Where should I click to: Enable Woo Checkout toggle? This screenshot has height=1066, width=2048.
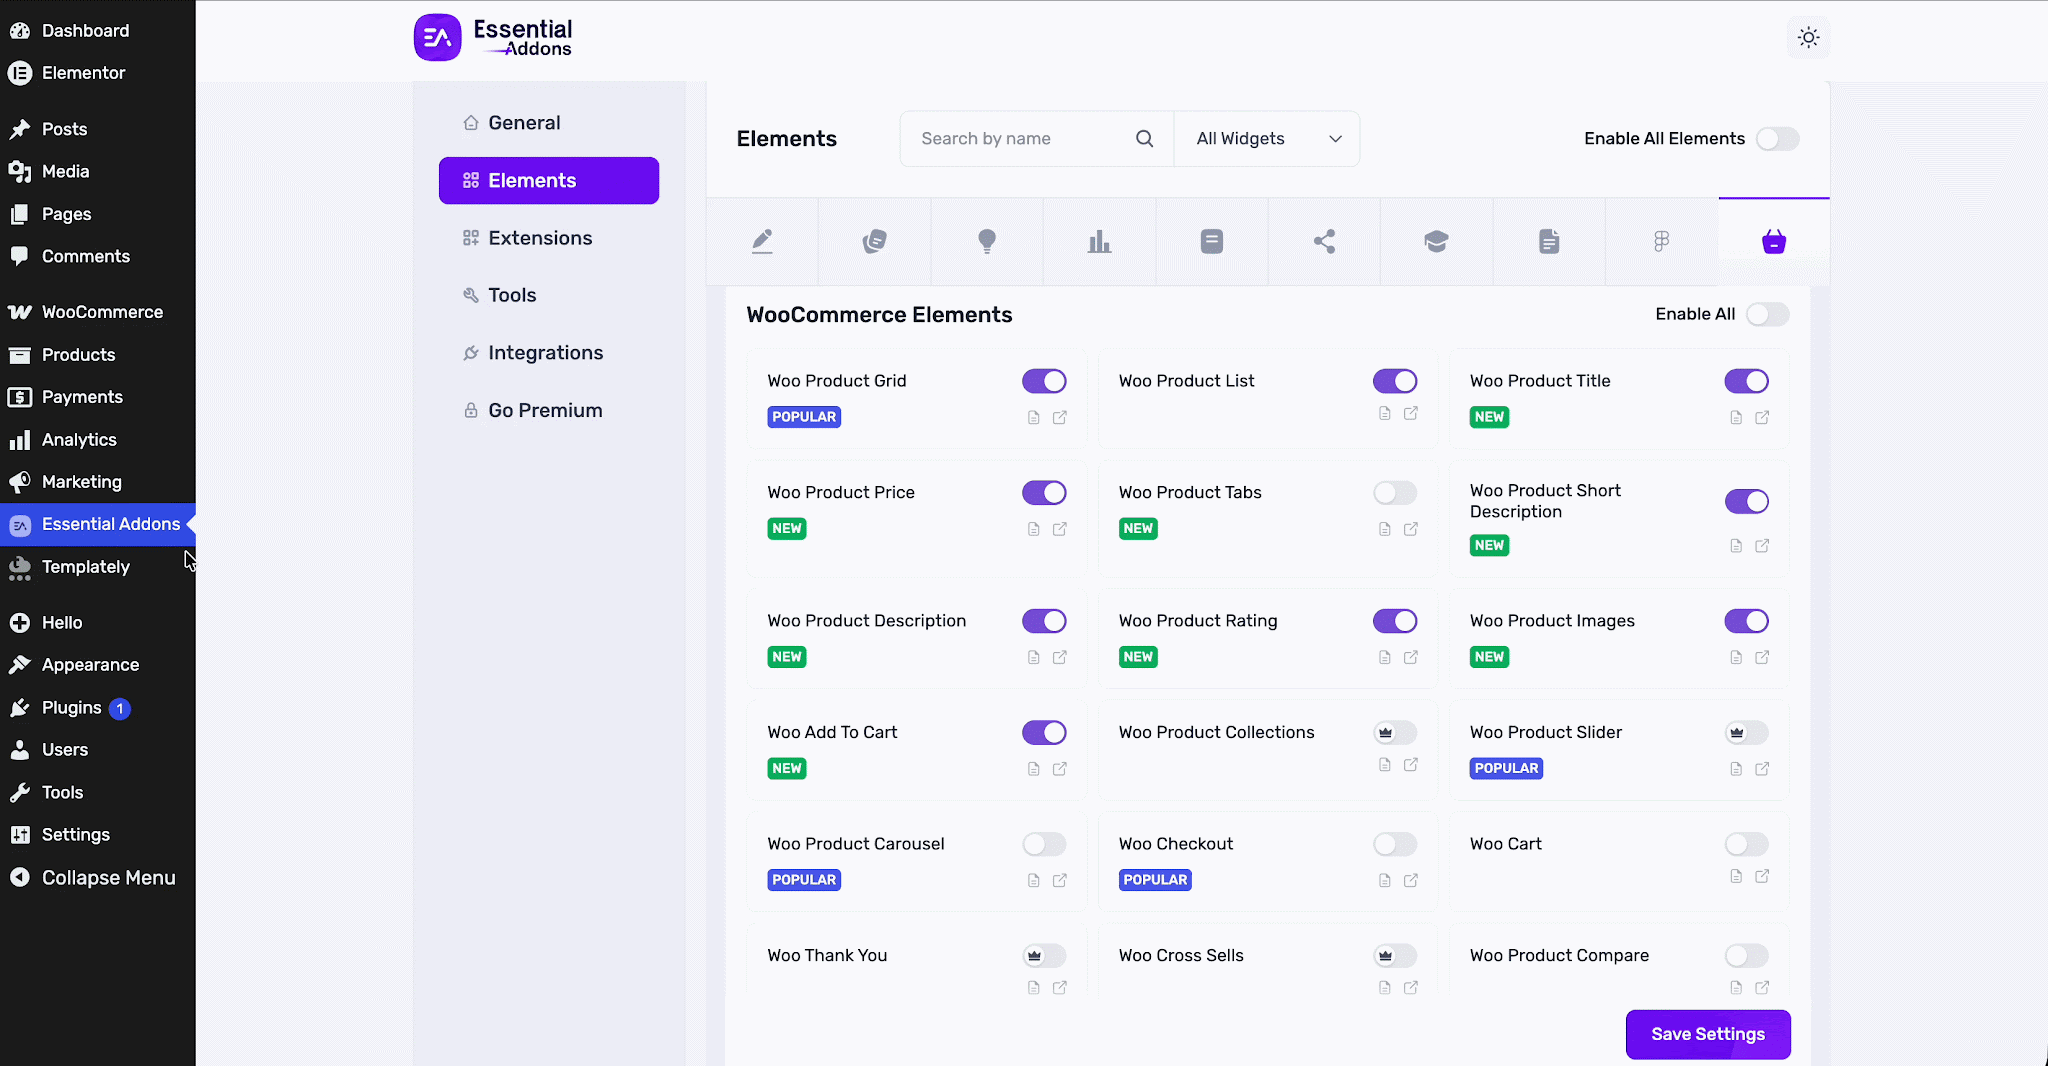1395,844
